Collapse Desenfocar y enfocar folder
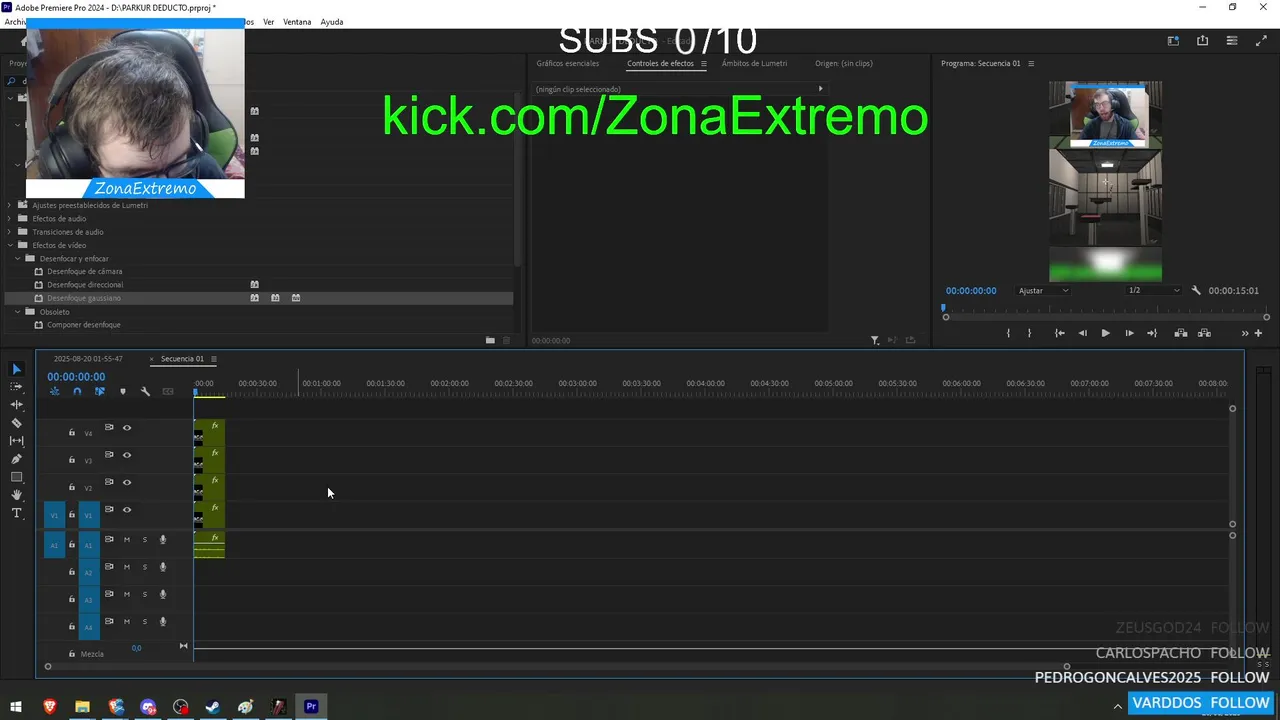1280x720 pixels. tap(17, 258)
